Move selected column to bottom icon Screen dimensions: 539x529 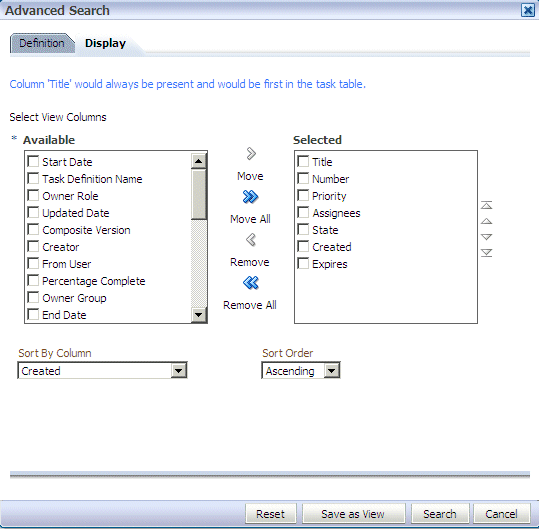[x=486, y=253]
